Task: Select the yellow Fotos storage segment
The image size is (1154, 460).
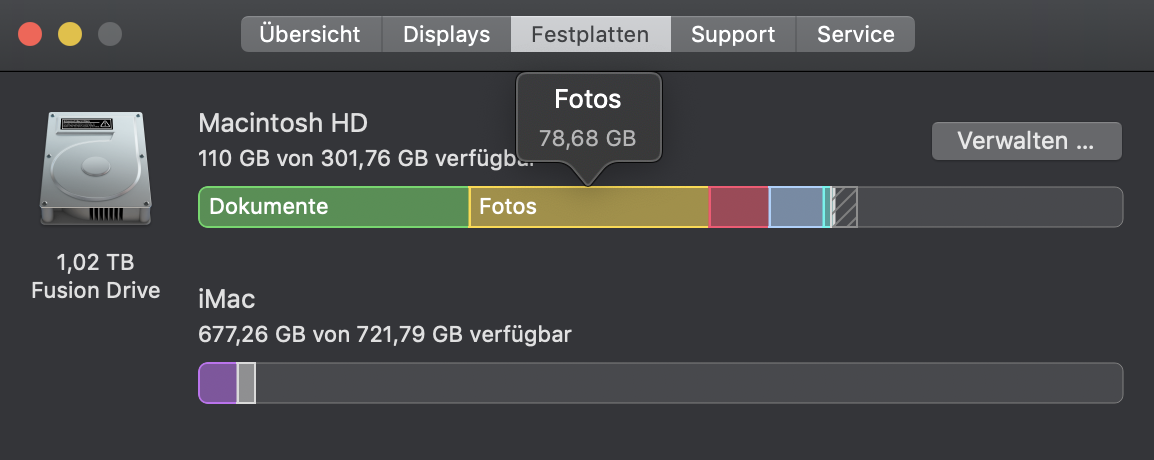Action: click(589, 207)
